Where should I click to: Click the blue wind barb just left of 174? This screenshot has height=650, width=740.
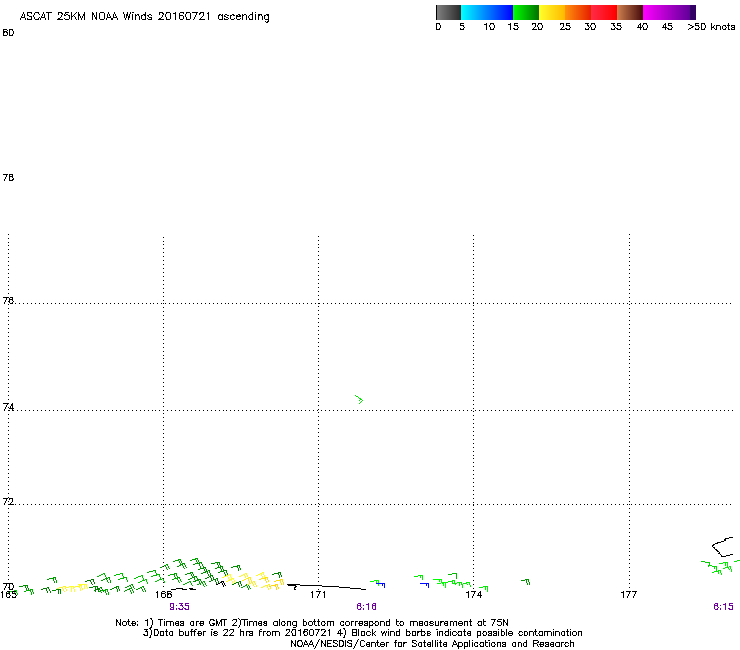click(424, 585)
